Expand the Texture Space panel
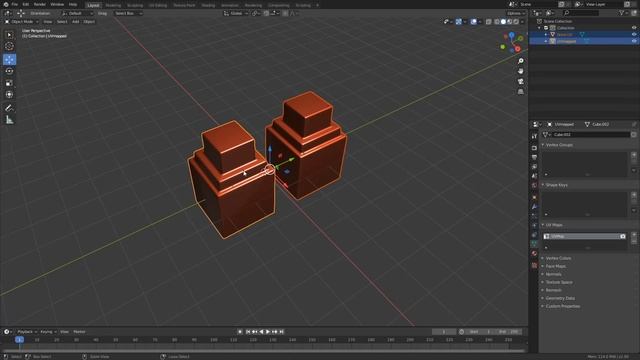This screenshot has width=640, height=360. tap(558, 282)
